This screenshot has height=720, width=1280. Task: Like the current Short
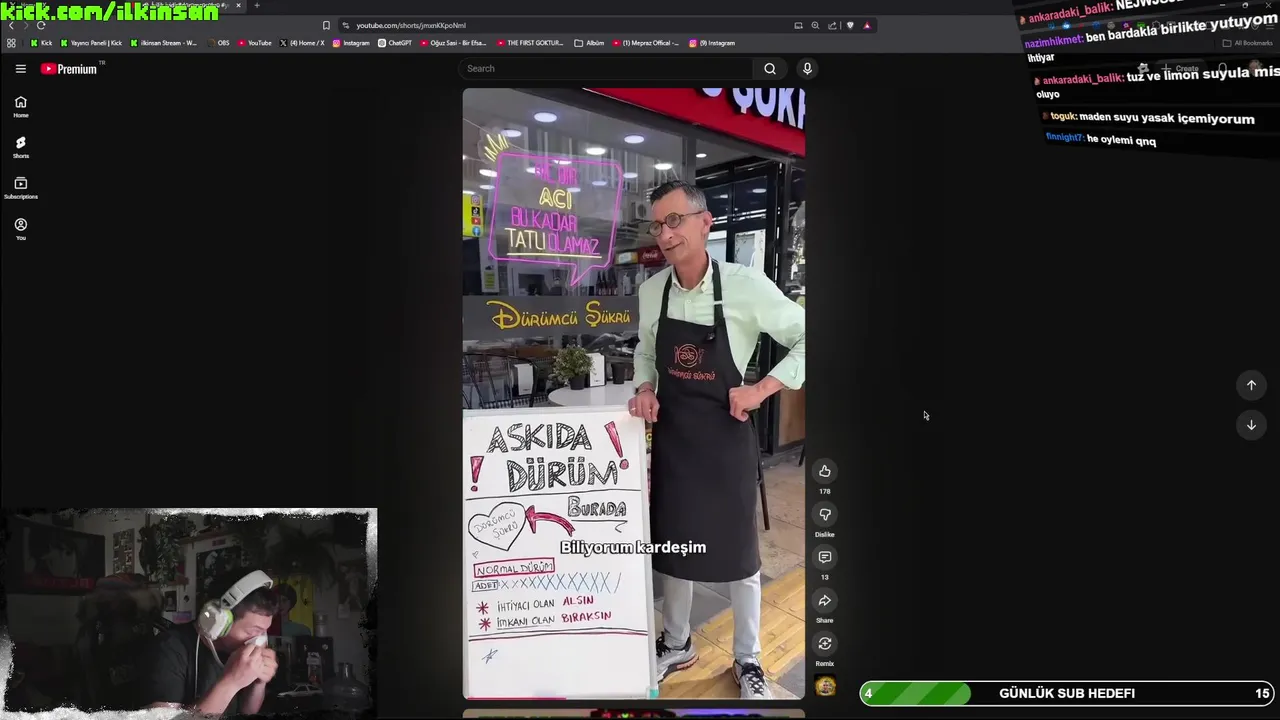(x=825, y=471)
